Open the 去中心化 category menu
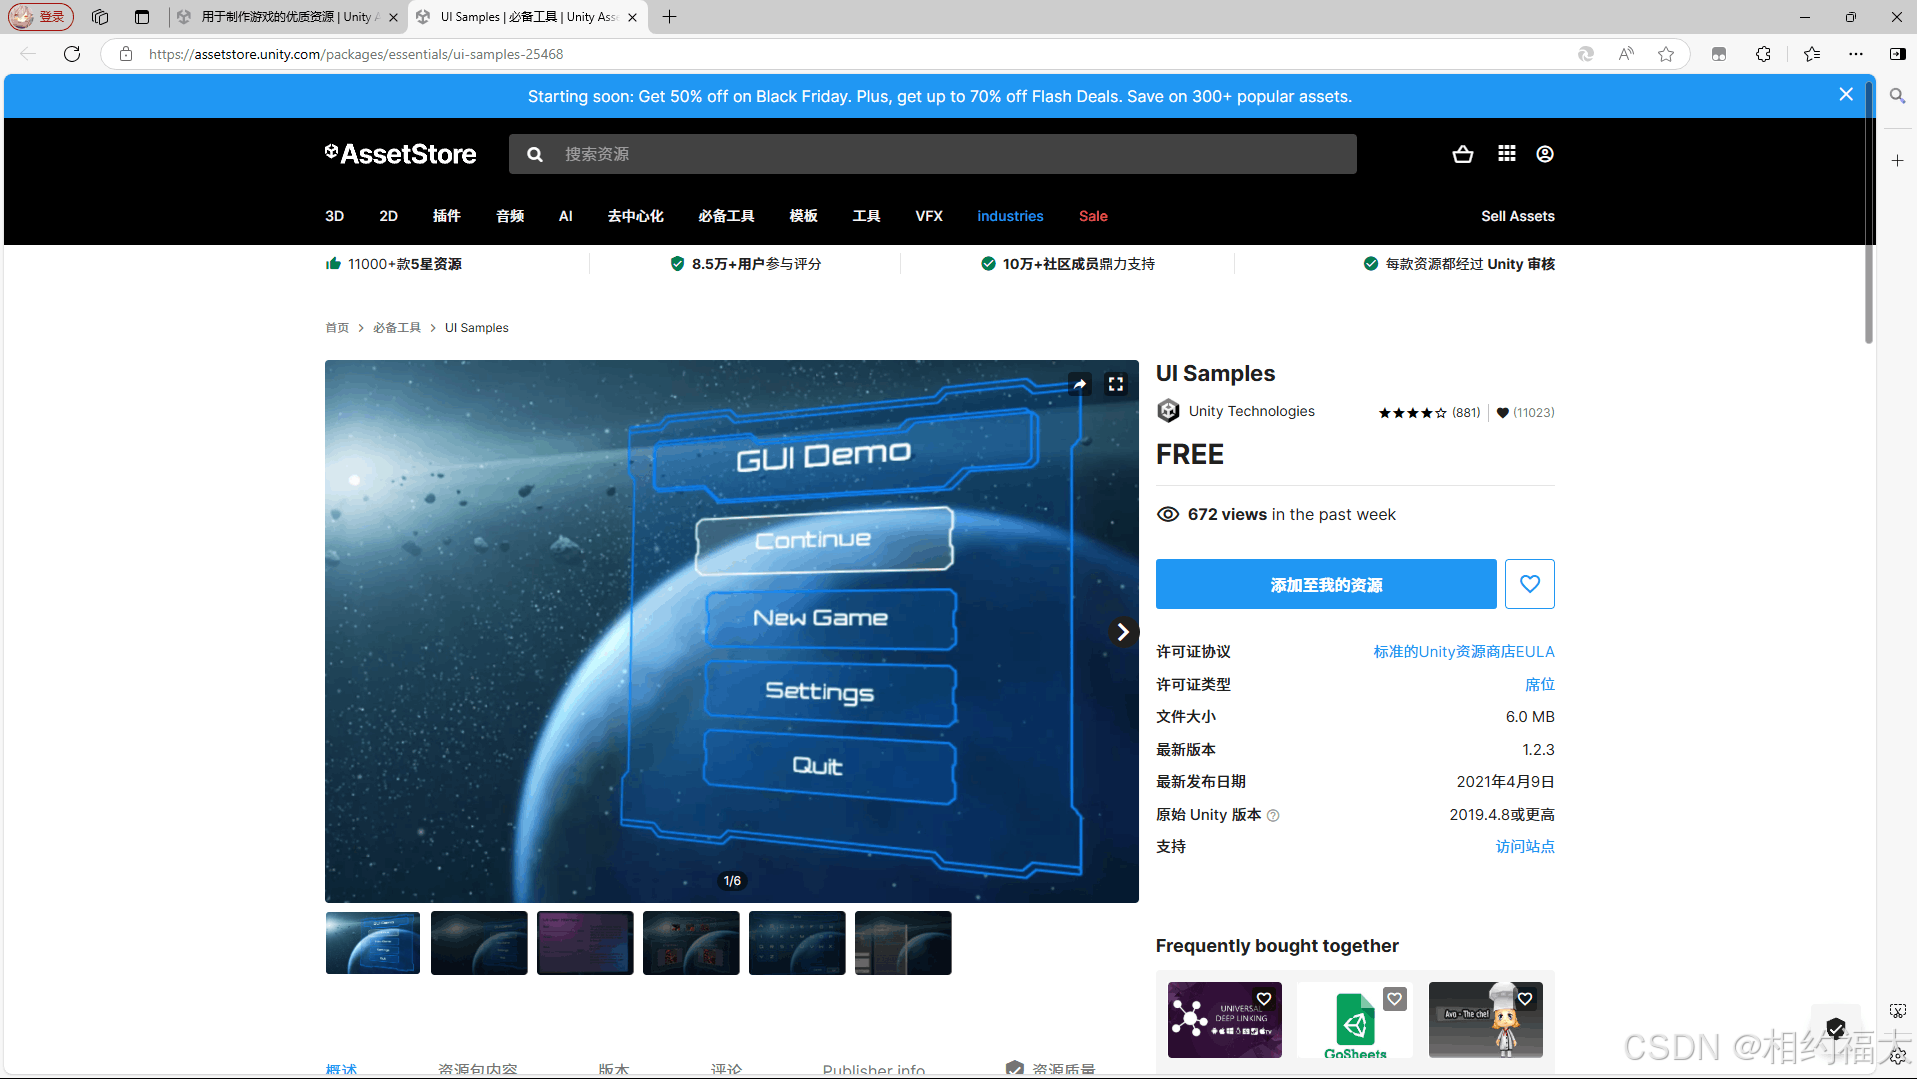Viewport: 1917px width, 1079px height. (636, 216)
